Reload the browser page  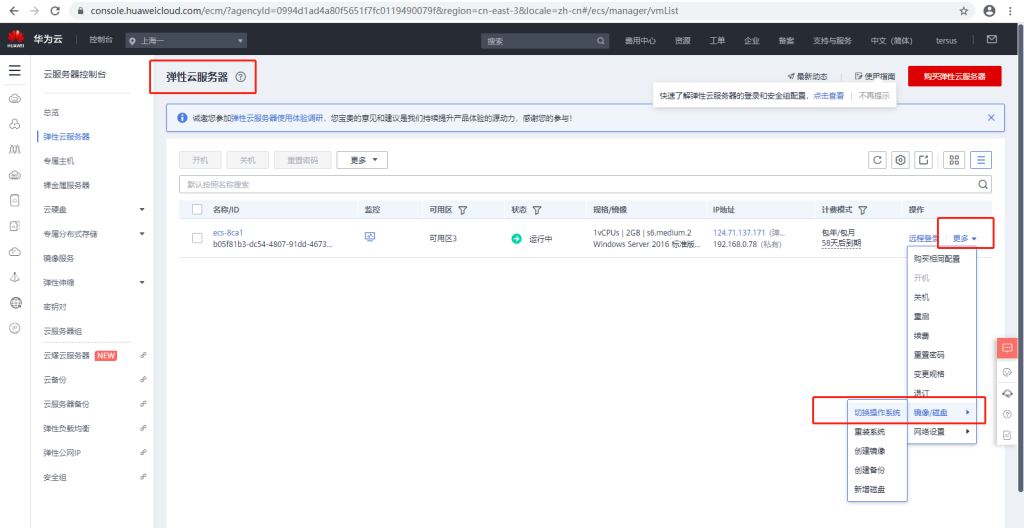55,11
